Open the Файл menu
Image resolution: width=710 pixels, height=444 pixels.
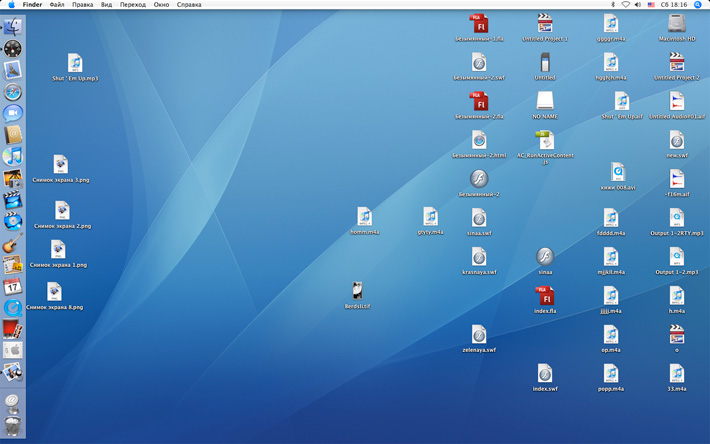pos(57,5)
